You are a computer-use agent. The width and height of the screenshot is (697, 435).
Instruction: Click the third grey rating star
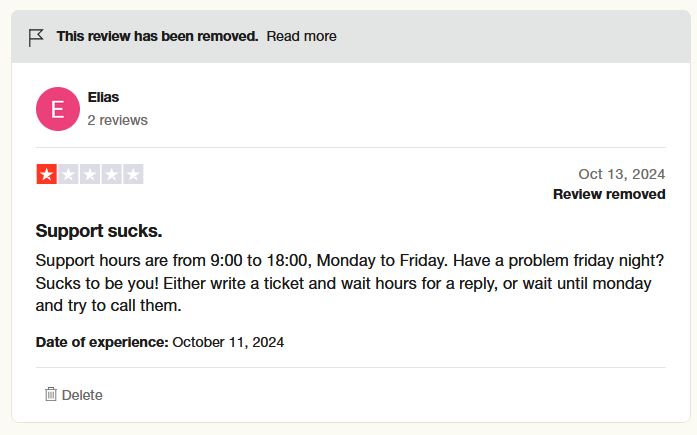click(90, 174)
